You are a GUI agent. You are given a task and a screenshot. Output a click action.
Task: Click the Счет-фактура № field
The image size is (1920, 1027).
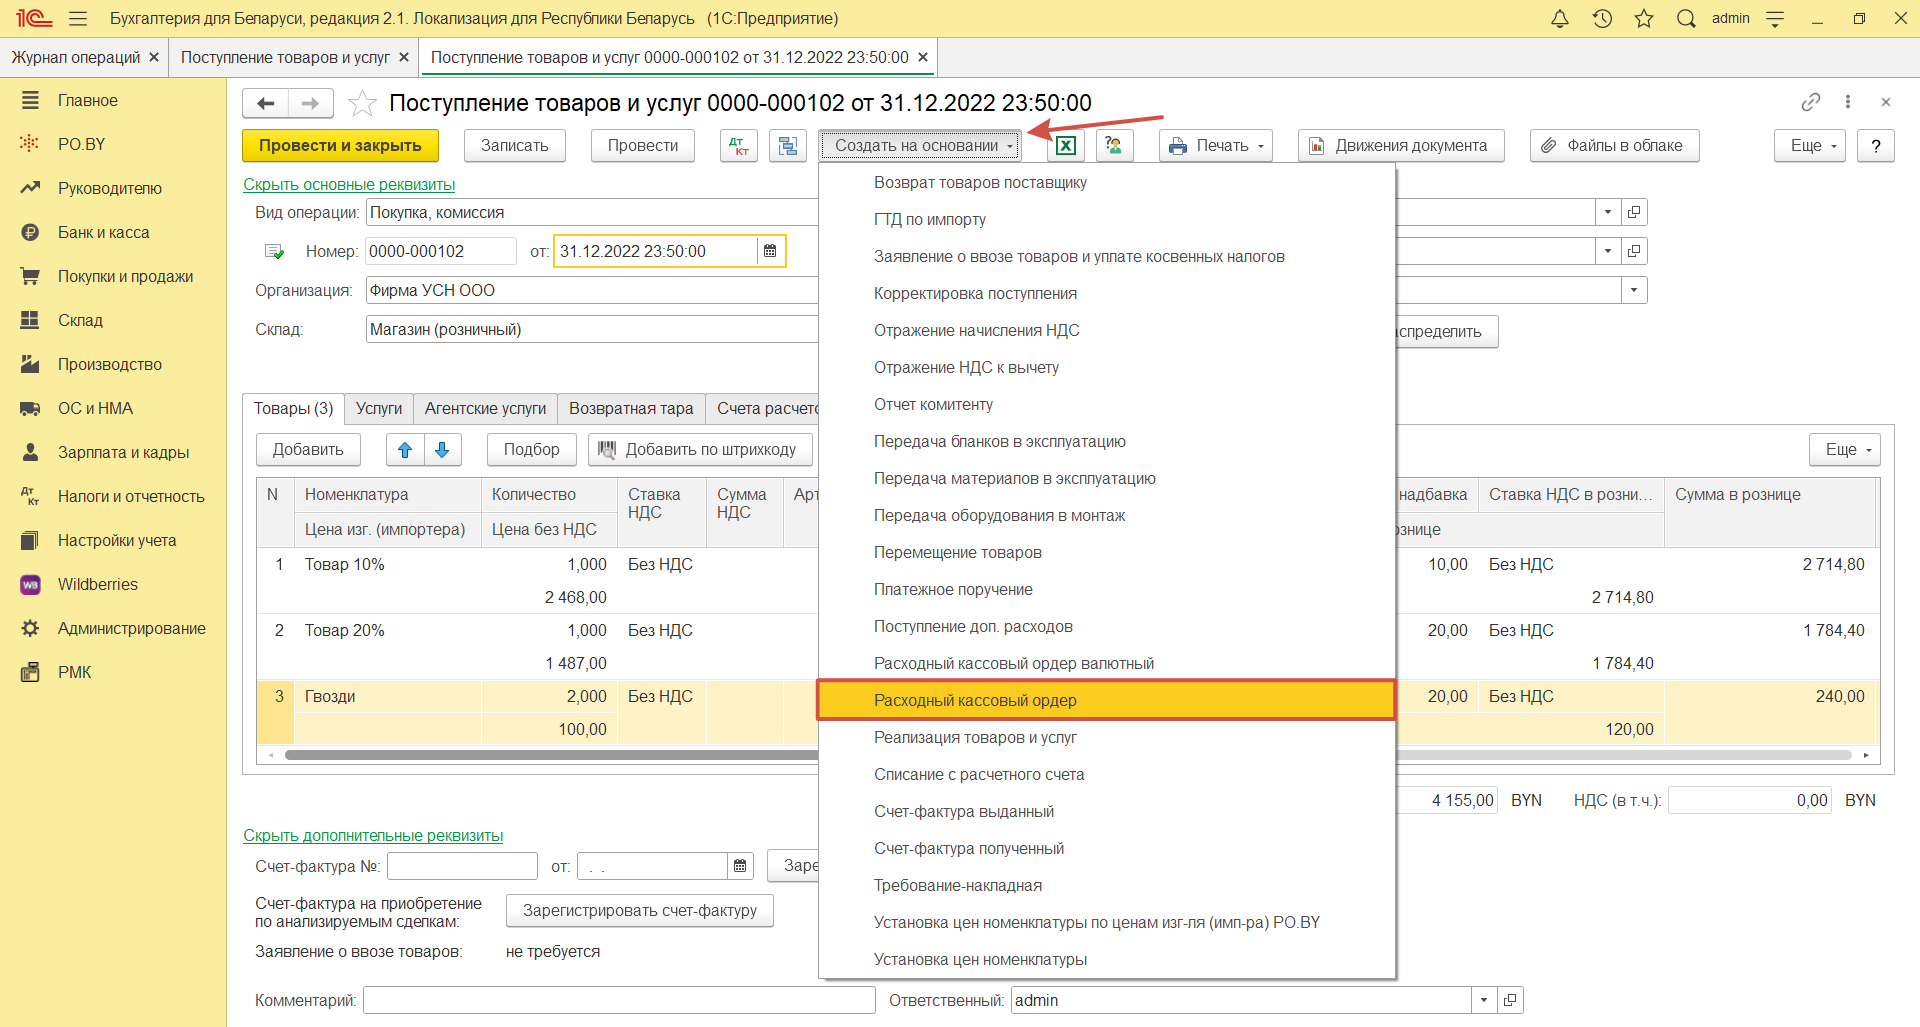click(462, 866)
